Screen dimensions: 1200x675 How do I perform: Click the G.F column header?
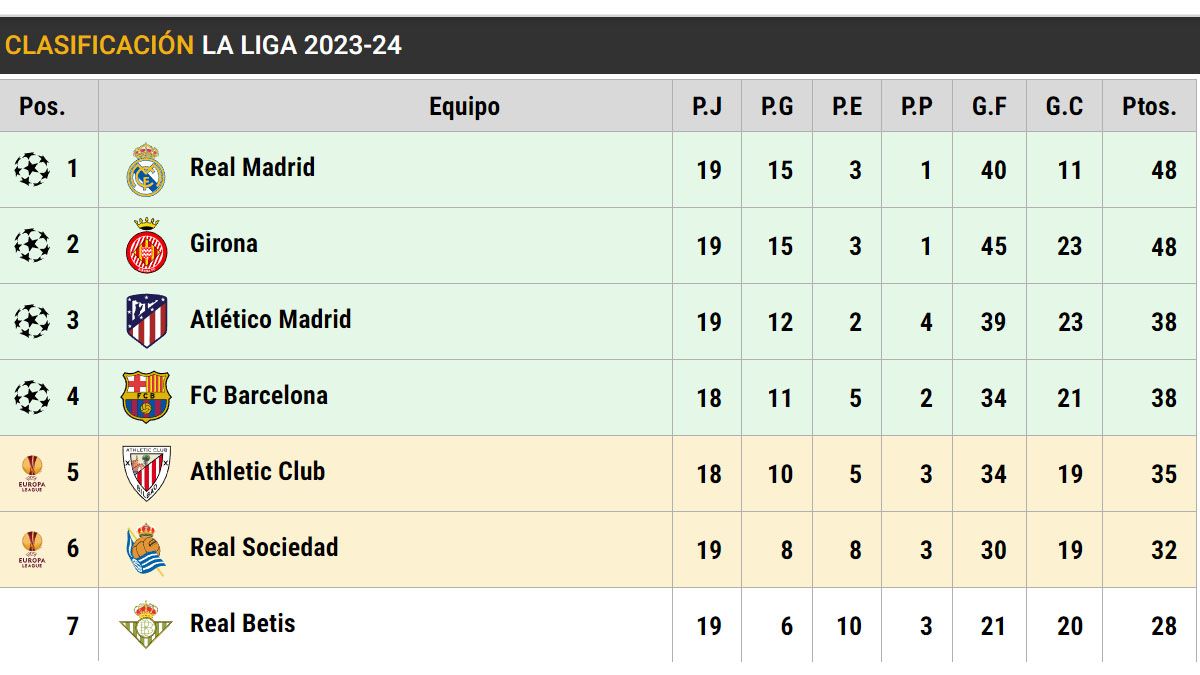[989, 106]
